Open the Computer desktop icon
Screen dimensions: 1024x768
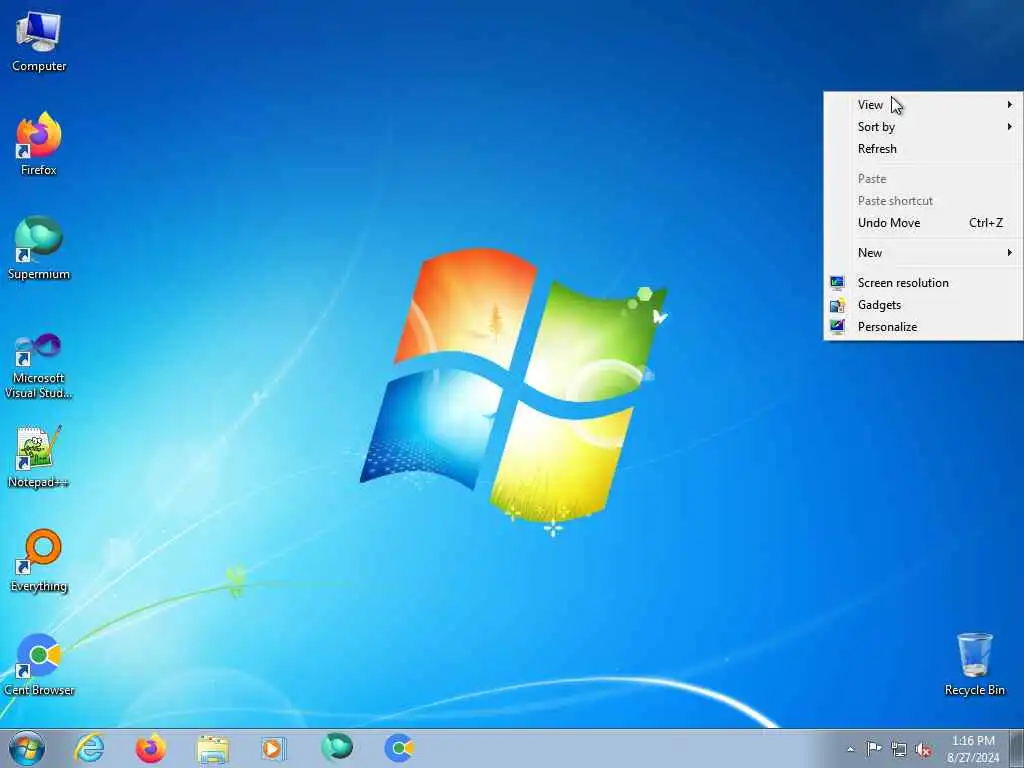click(x=39, y=40)
